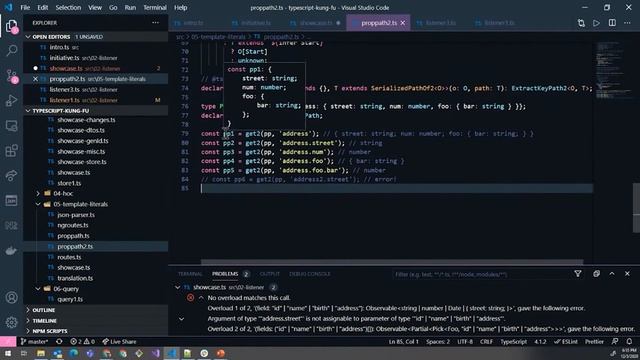Open notifications bell in status bar
Viewport: 640px width, 360px height.
click(x=629, y=342)
